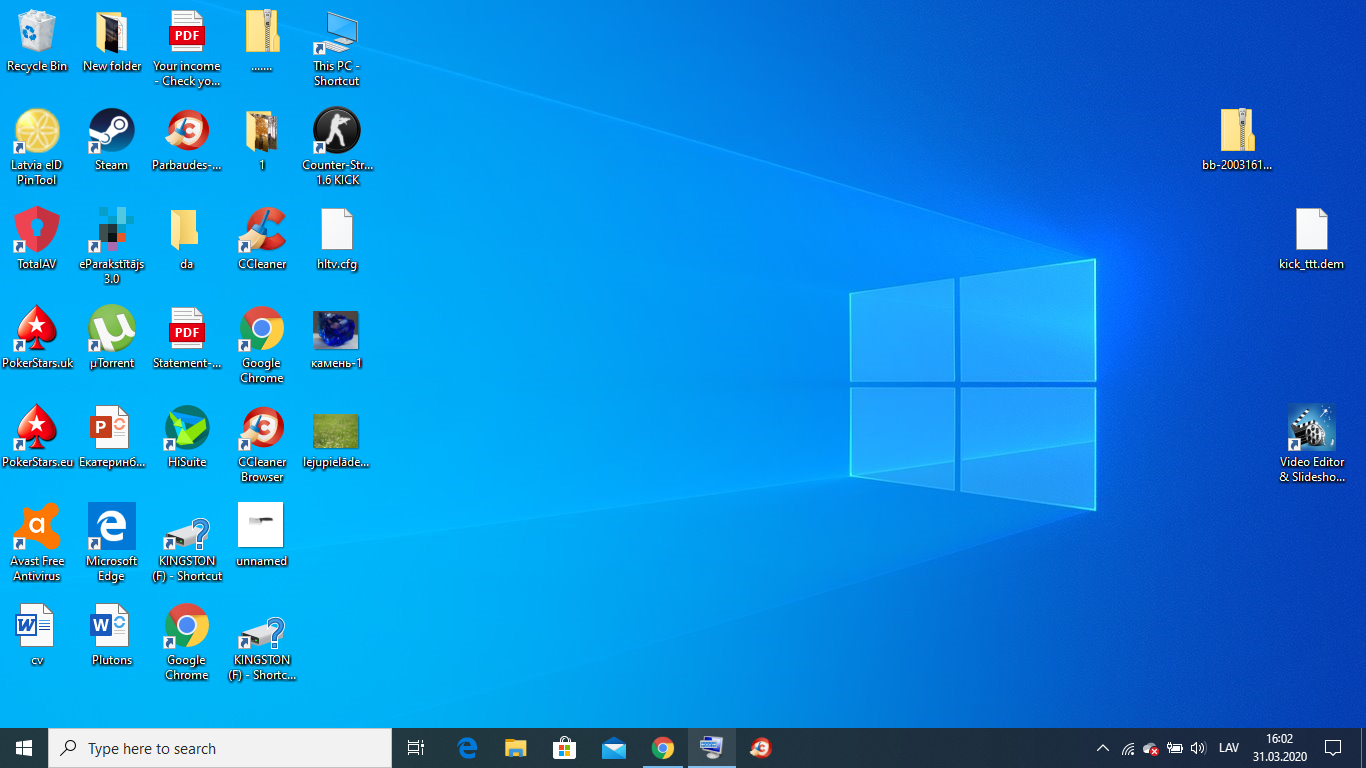Select the New folder desktop icon
The image size is (1366, 768).
112,42
